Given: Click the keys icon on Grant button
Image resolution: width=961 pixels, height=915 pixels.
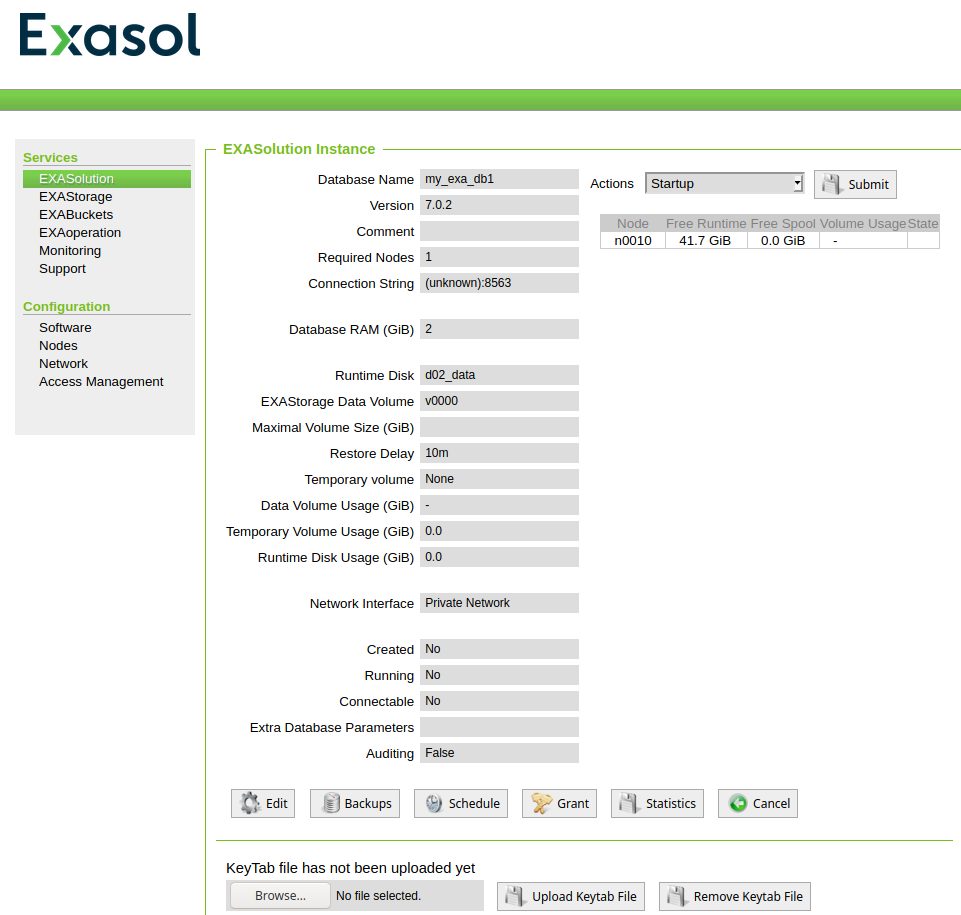Looking at the screenshot, I should 542,803.
